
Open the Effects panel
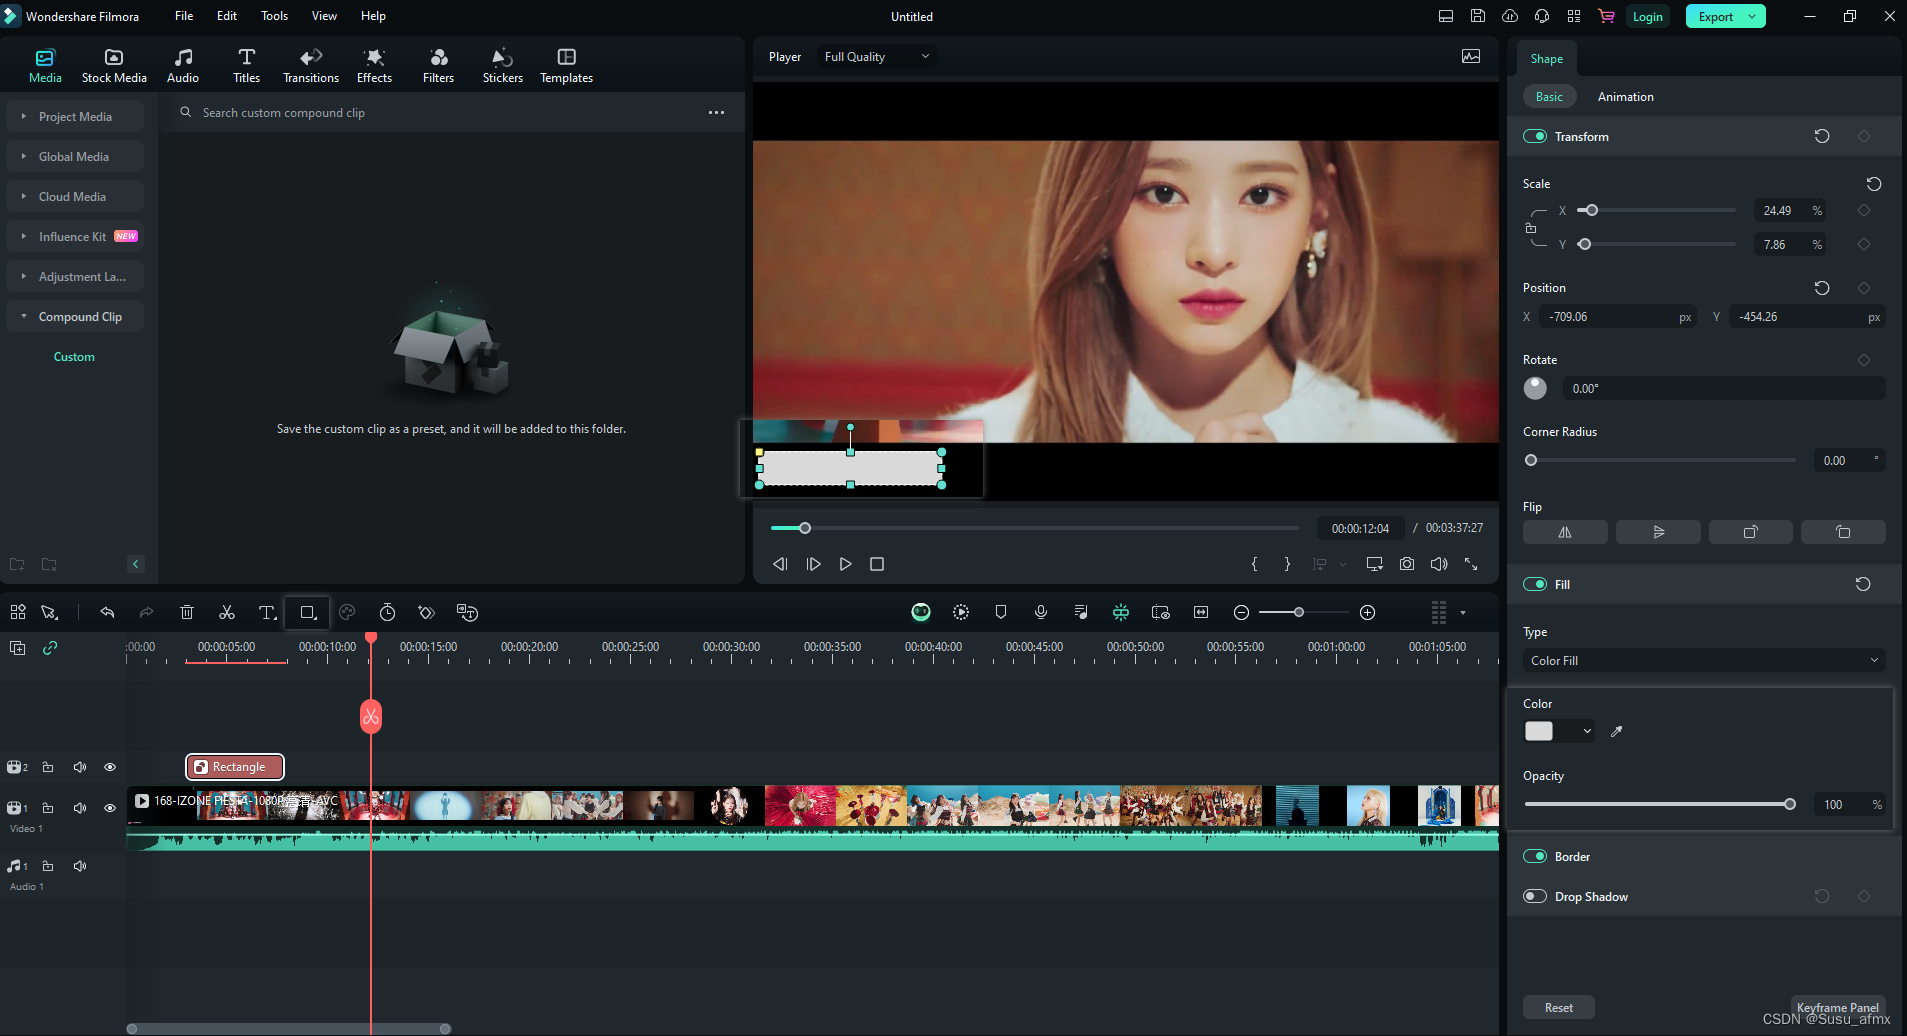[x=374, y=65]
